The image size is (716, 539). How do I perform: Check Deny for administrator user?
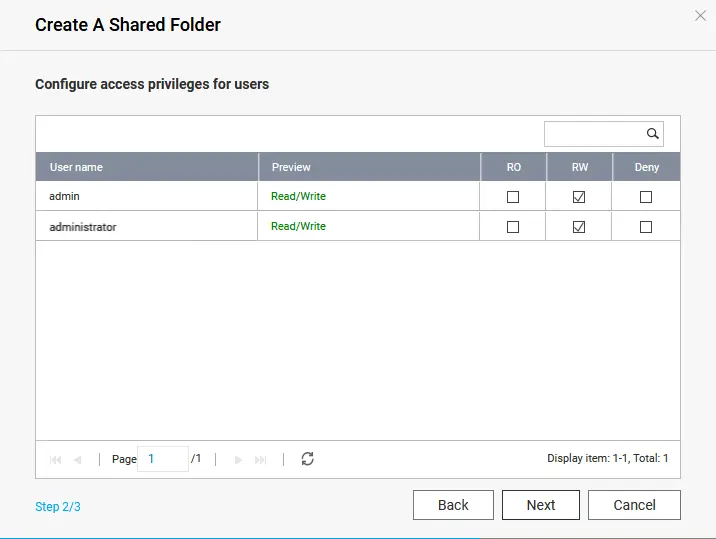[646, 227]
